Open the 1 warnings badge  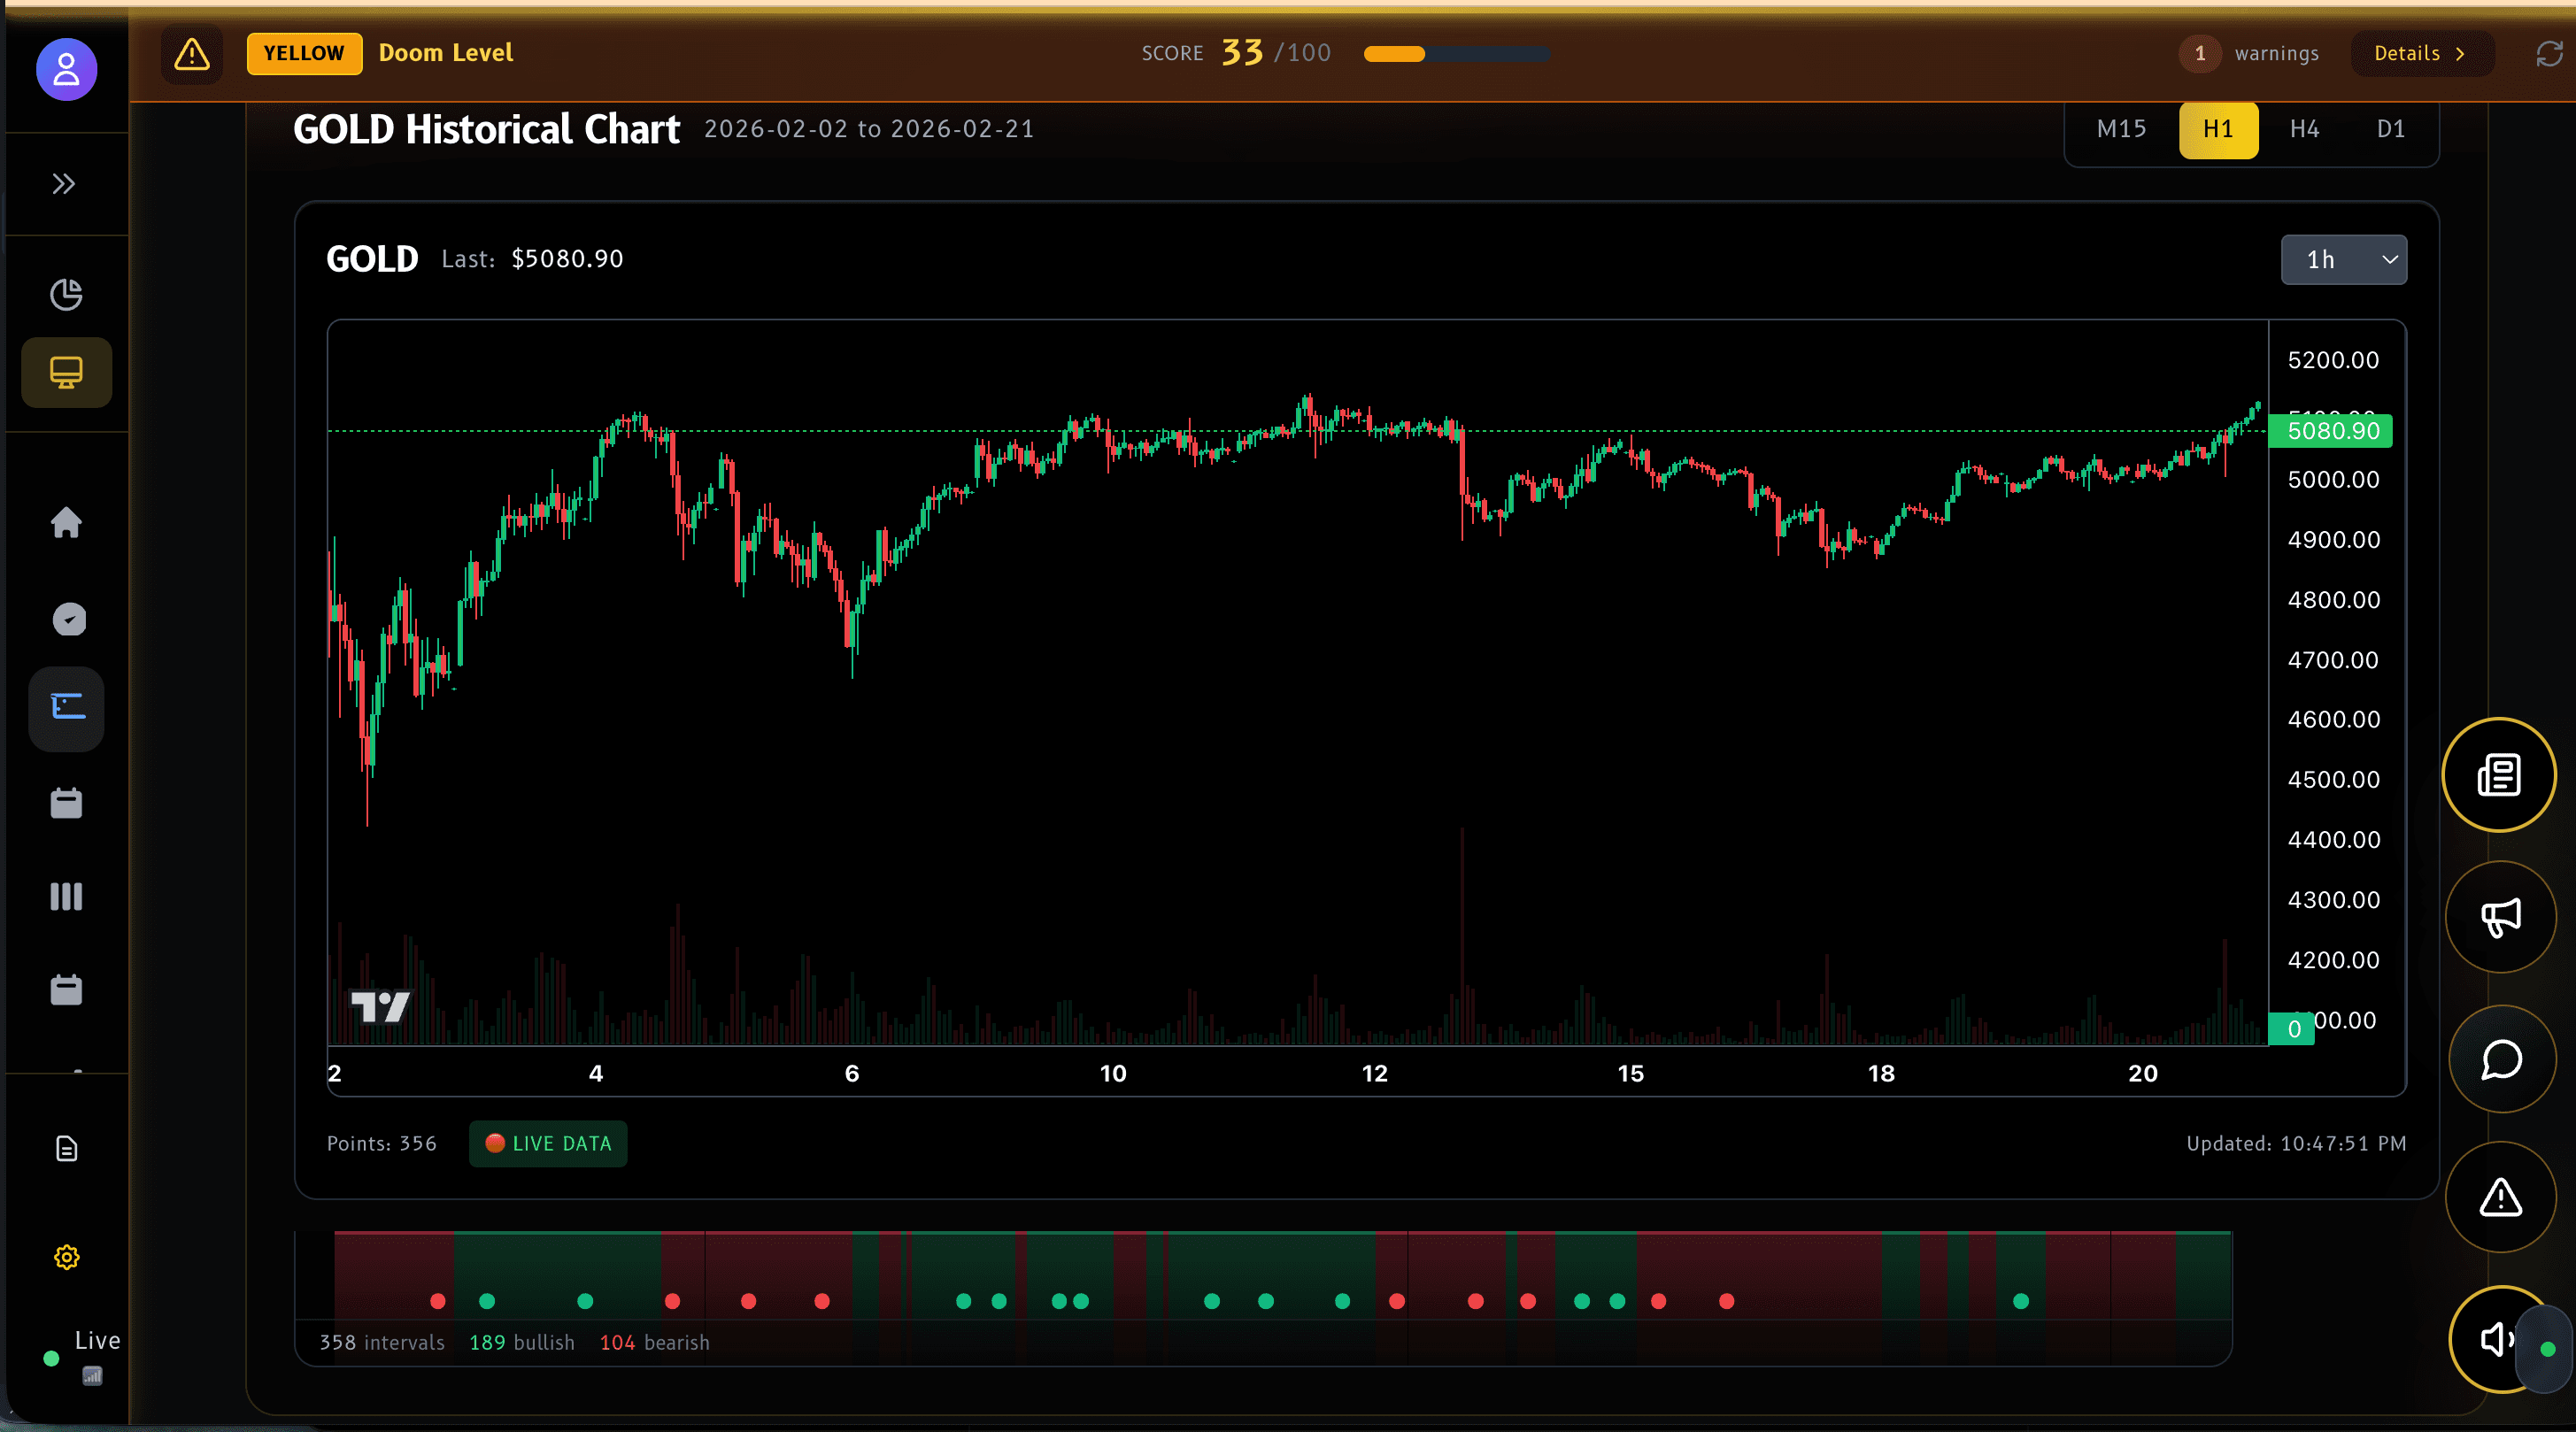2199,54
